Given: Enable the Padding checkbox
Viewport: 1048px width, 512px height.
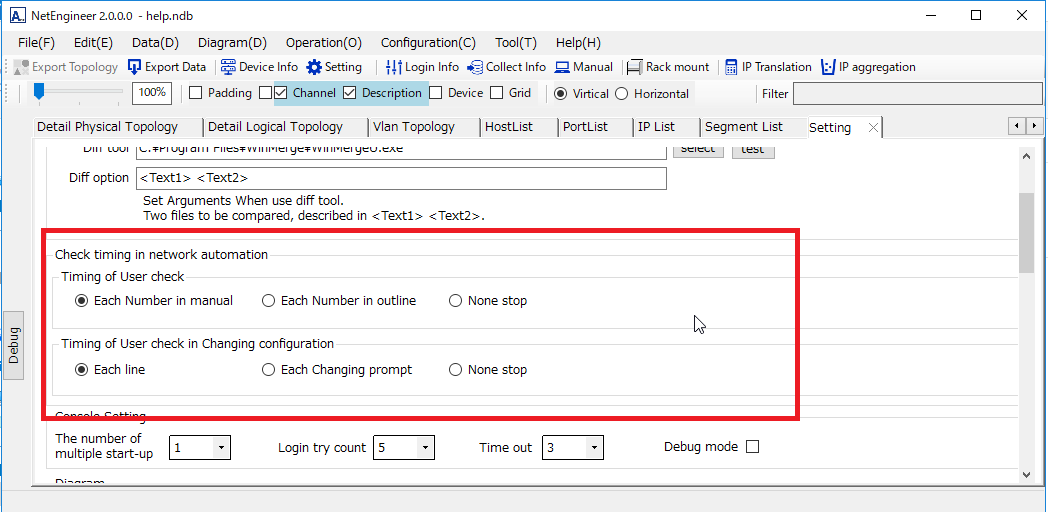Looking at the screenshot, I should [196, 93].
